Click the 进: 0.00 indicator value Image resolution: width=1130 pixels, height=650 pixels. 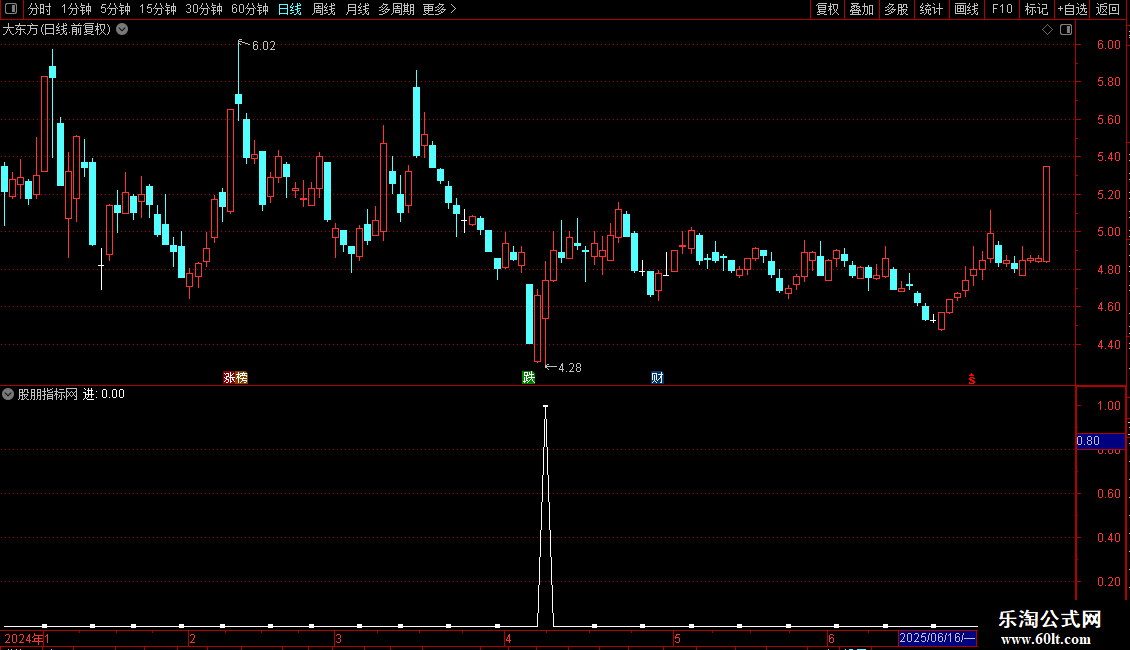(104, 394)
